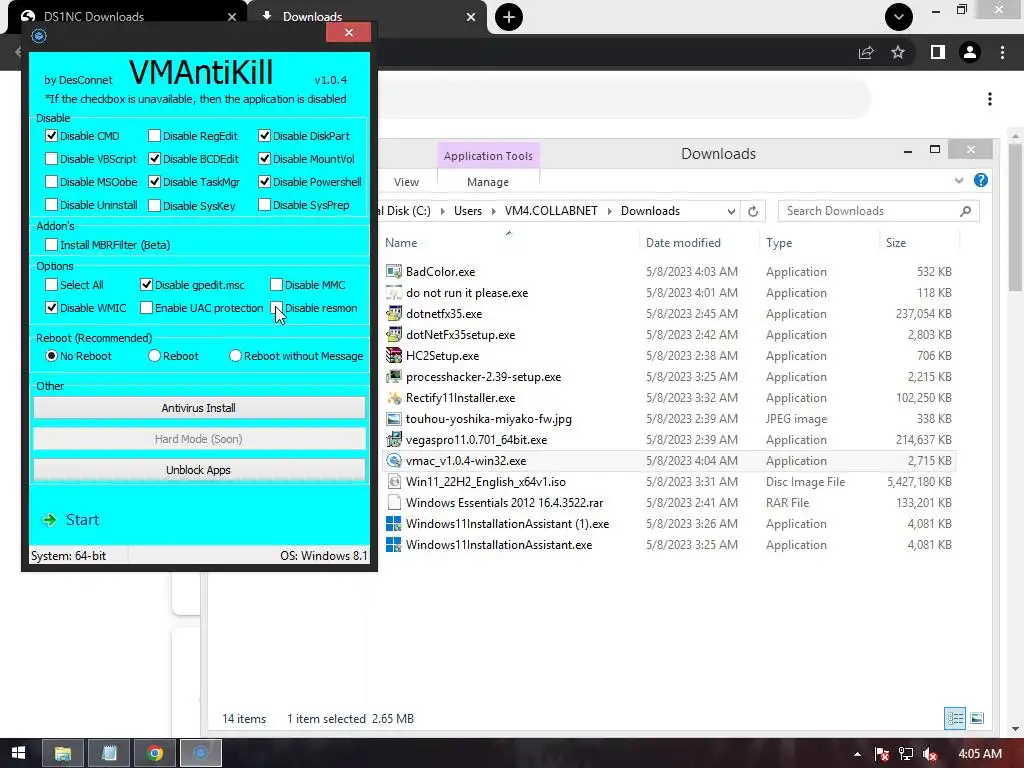Bookmark page with Chrome star icon

[898, 52]
